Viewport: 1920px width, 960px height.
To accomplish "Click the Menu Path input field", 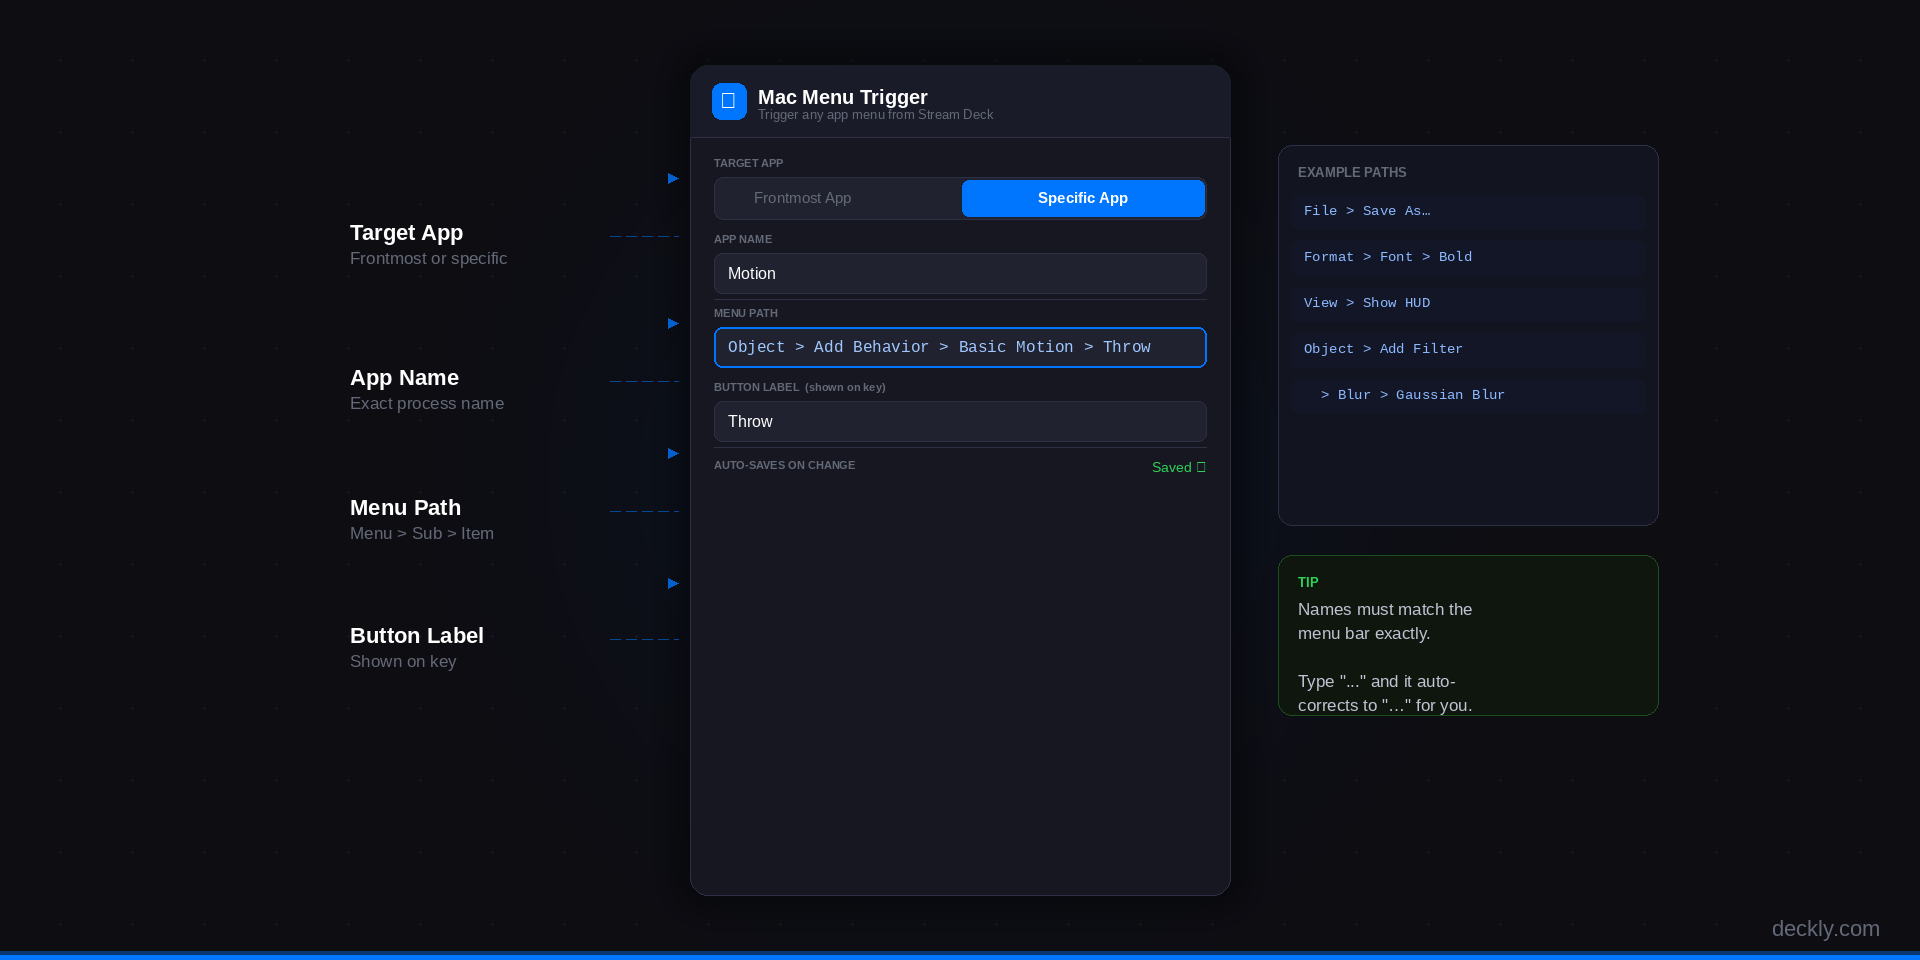I will click(x=960, y=347).
